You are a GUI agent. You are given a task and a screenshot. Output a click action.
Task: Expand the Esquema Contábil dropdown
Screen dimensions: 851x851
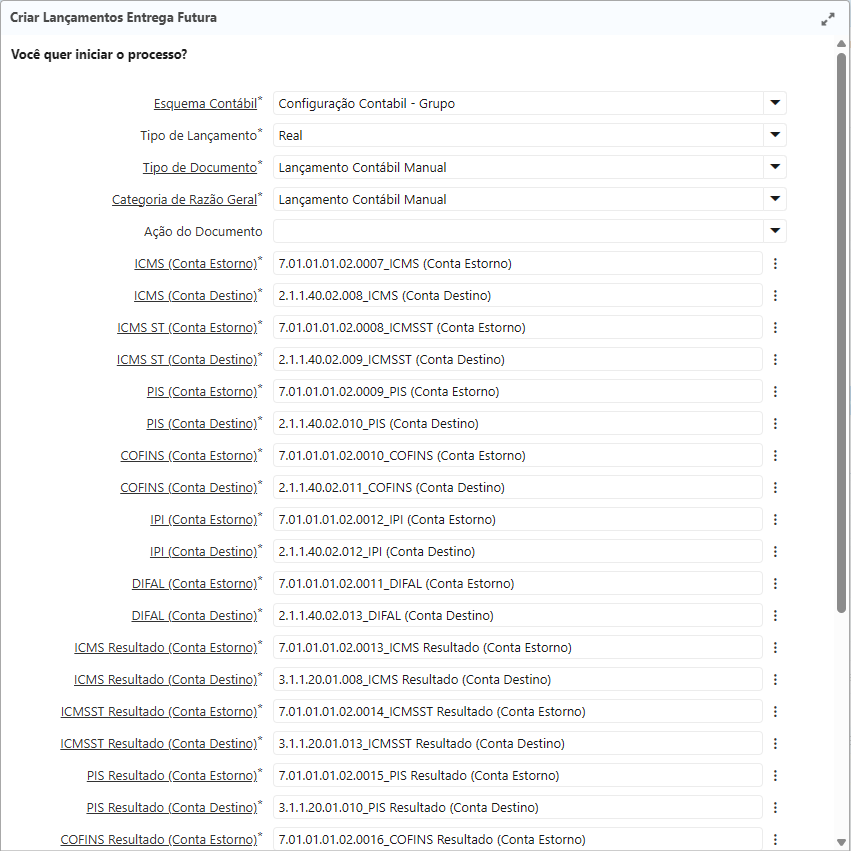pyautogui.click(x=774, y=103)
